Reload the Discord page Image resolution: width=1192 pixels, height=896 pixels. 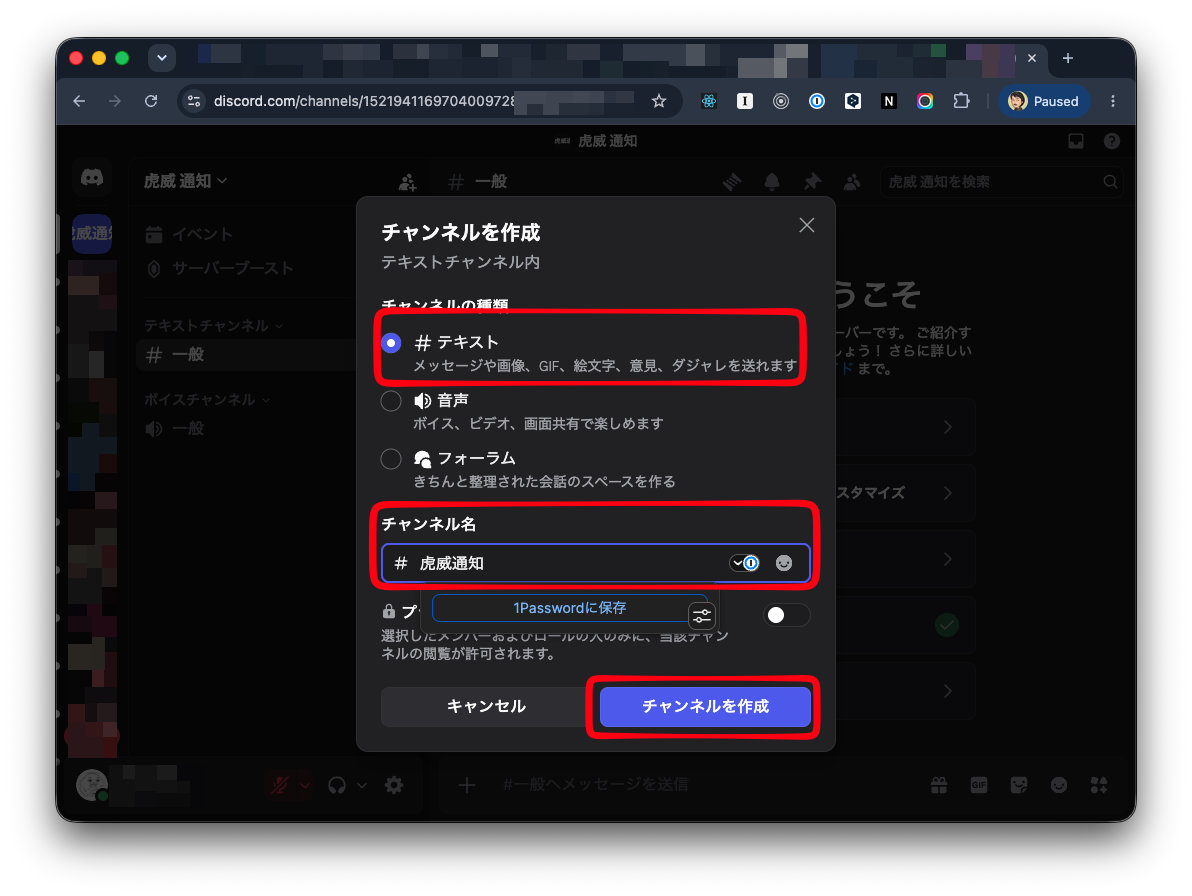[151, 101]
